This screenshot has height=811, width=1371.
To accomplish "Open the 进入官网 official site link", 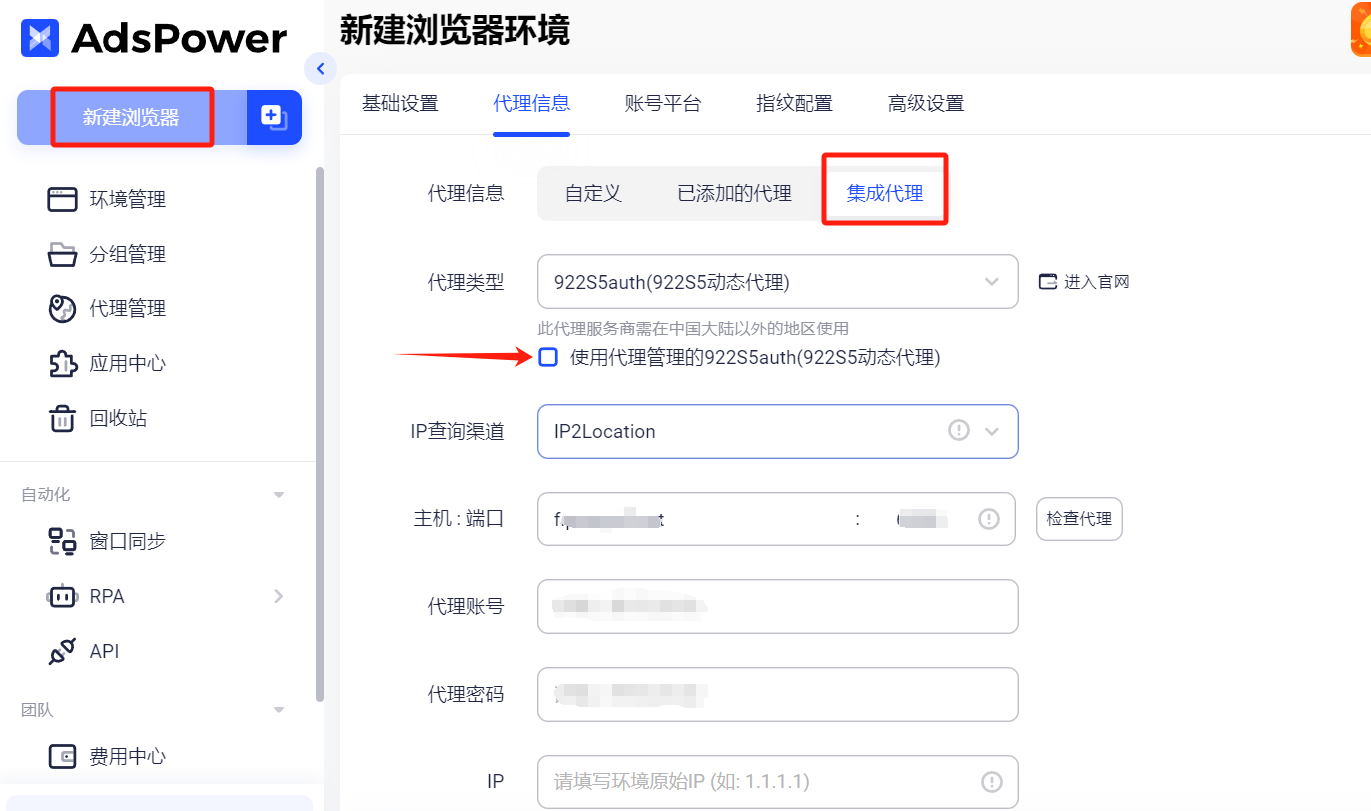I will pyautogui.click(x=1083, y=281).
